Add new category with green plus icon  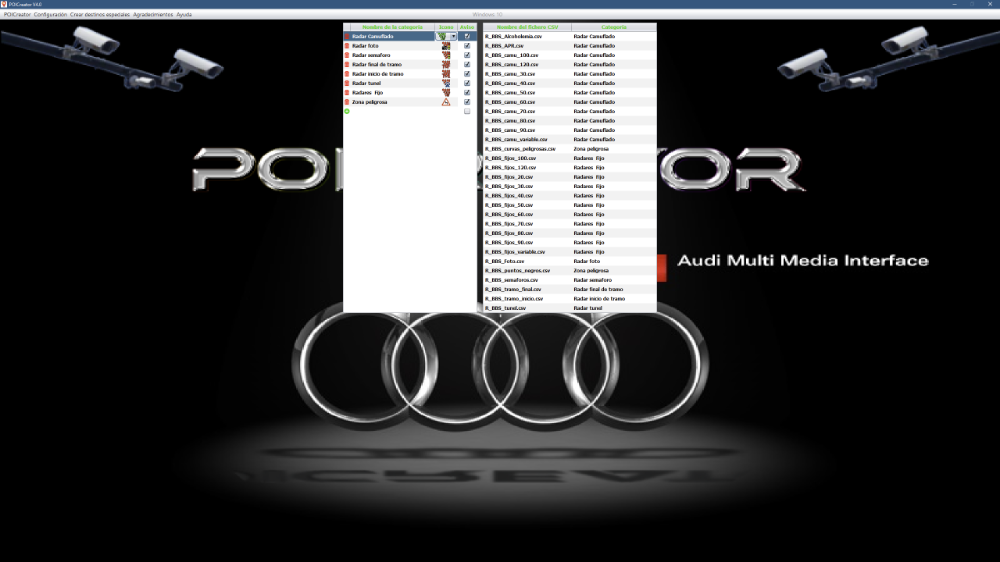[347, 112]
